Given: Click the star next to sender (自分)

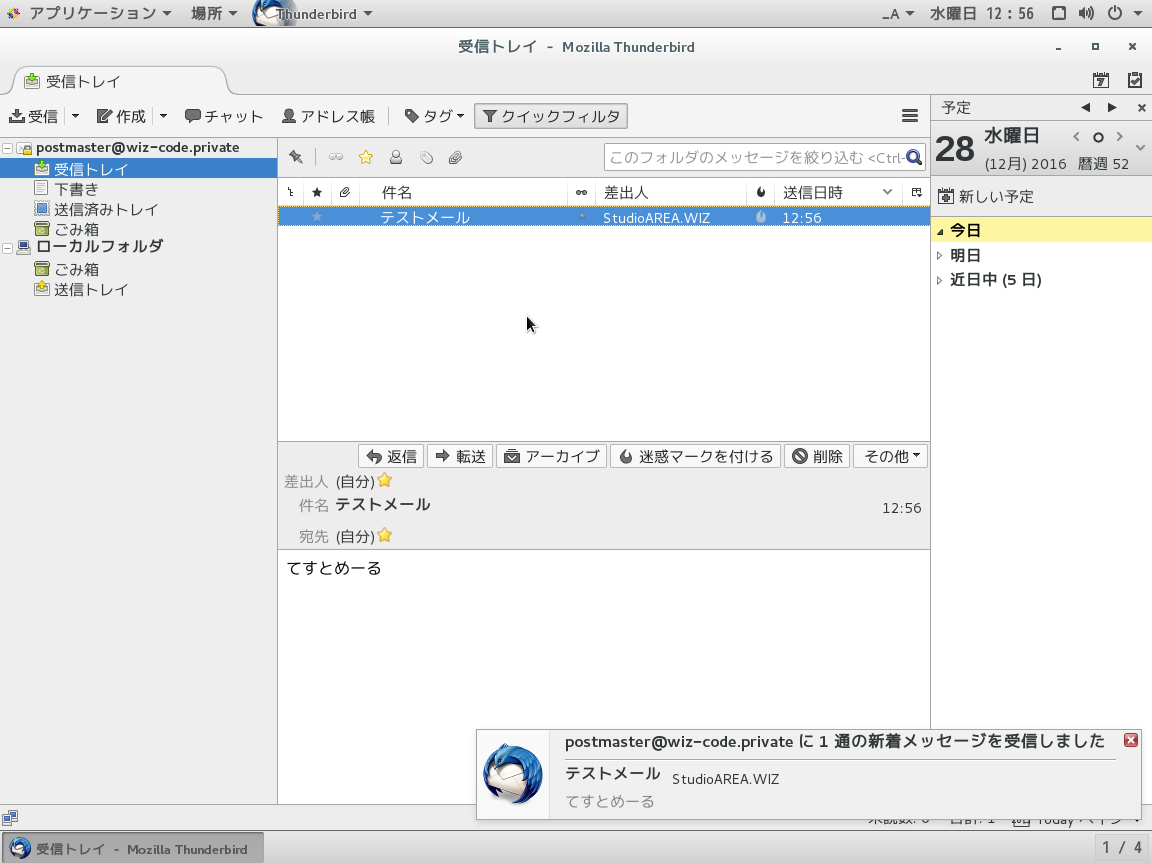Looking at the screenshot, I should pos(385,480).
